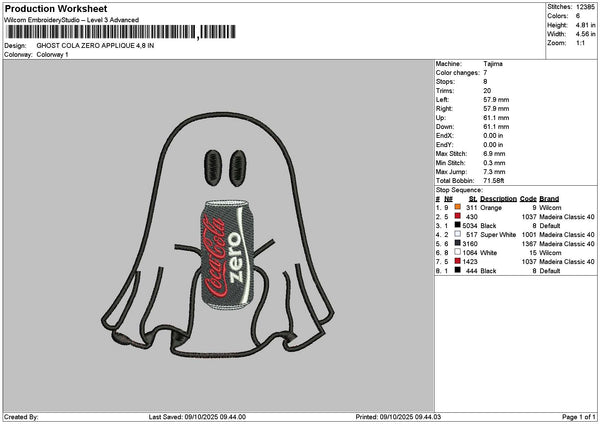This screenshot has width=600, height=424.
Task: Click 'Page 1 of 1' in footer
Action: pyautogui.click(x=579, y=417)
